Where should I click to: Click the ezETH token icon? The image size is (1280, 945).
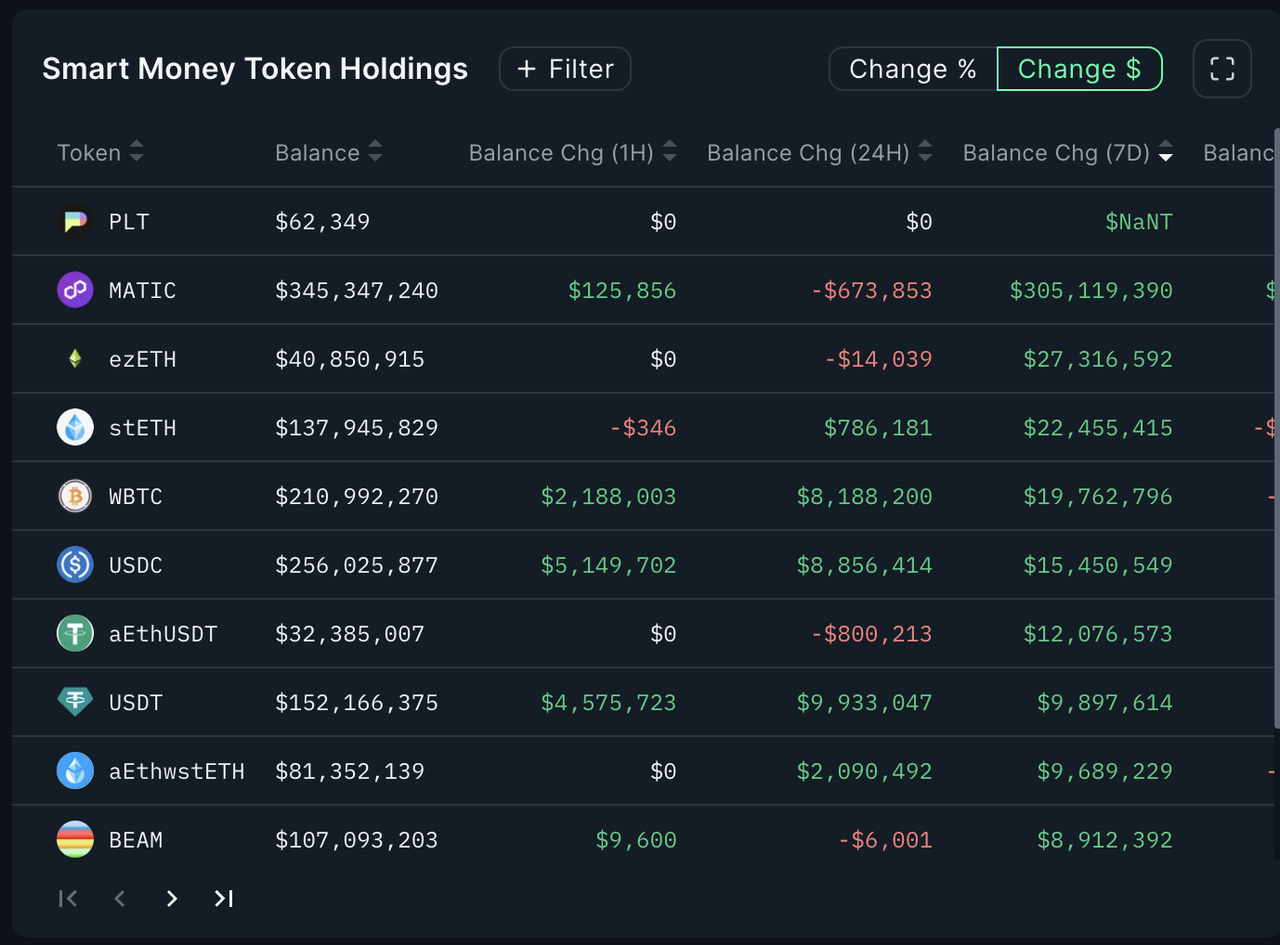(75, 359)
